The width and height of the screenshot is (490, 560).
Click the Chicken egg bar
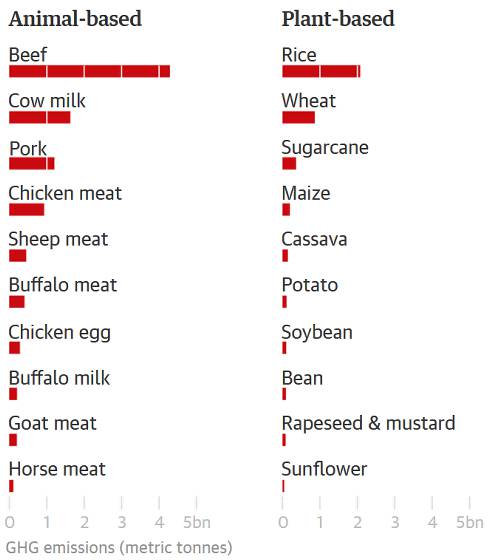point(15,348)
